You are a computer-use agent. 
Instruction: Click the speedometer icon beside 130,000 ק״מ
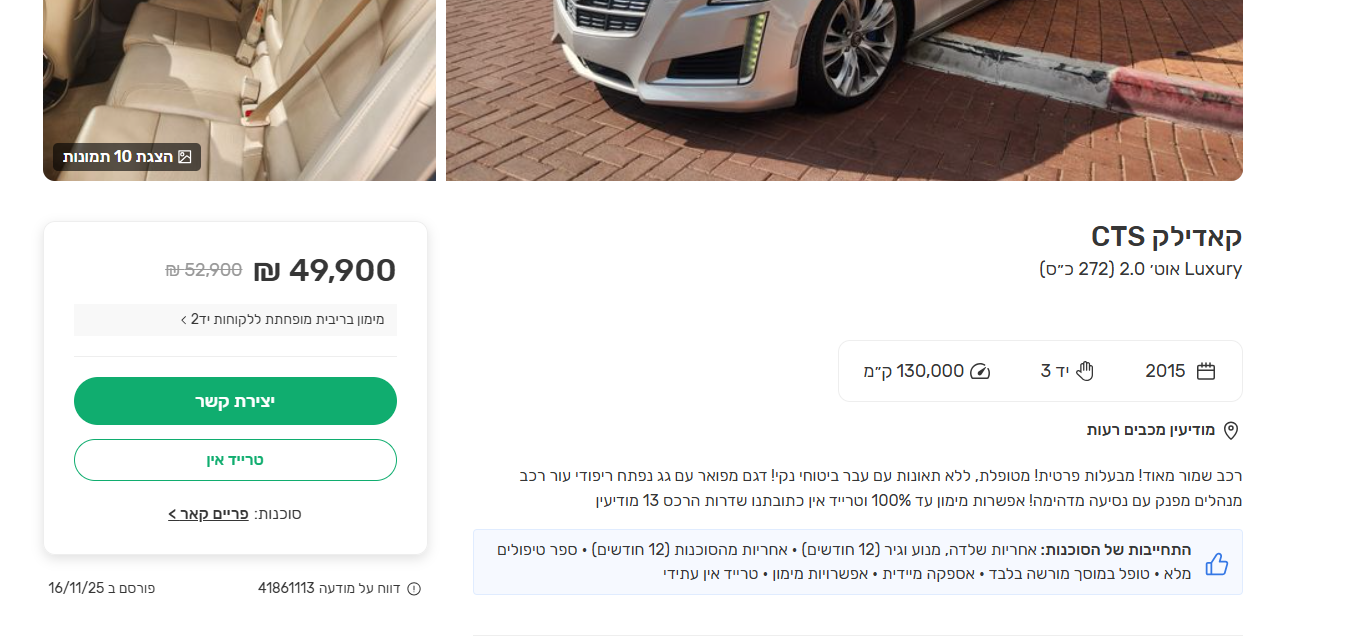click(x=980, y=371)
